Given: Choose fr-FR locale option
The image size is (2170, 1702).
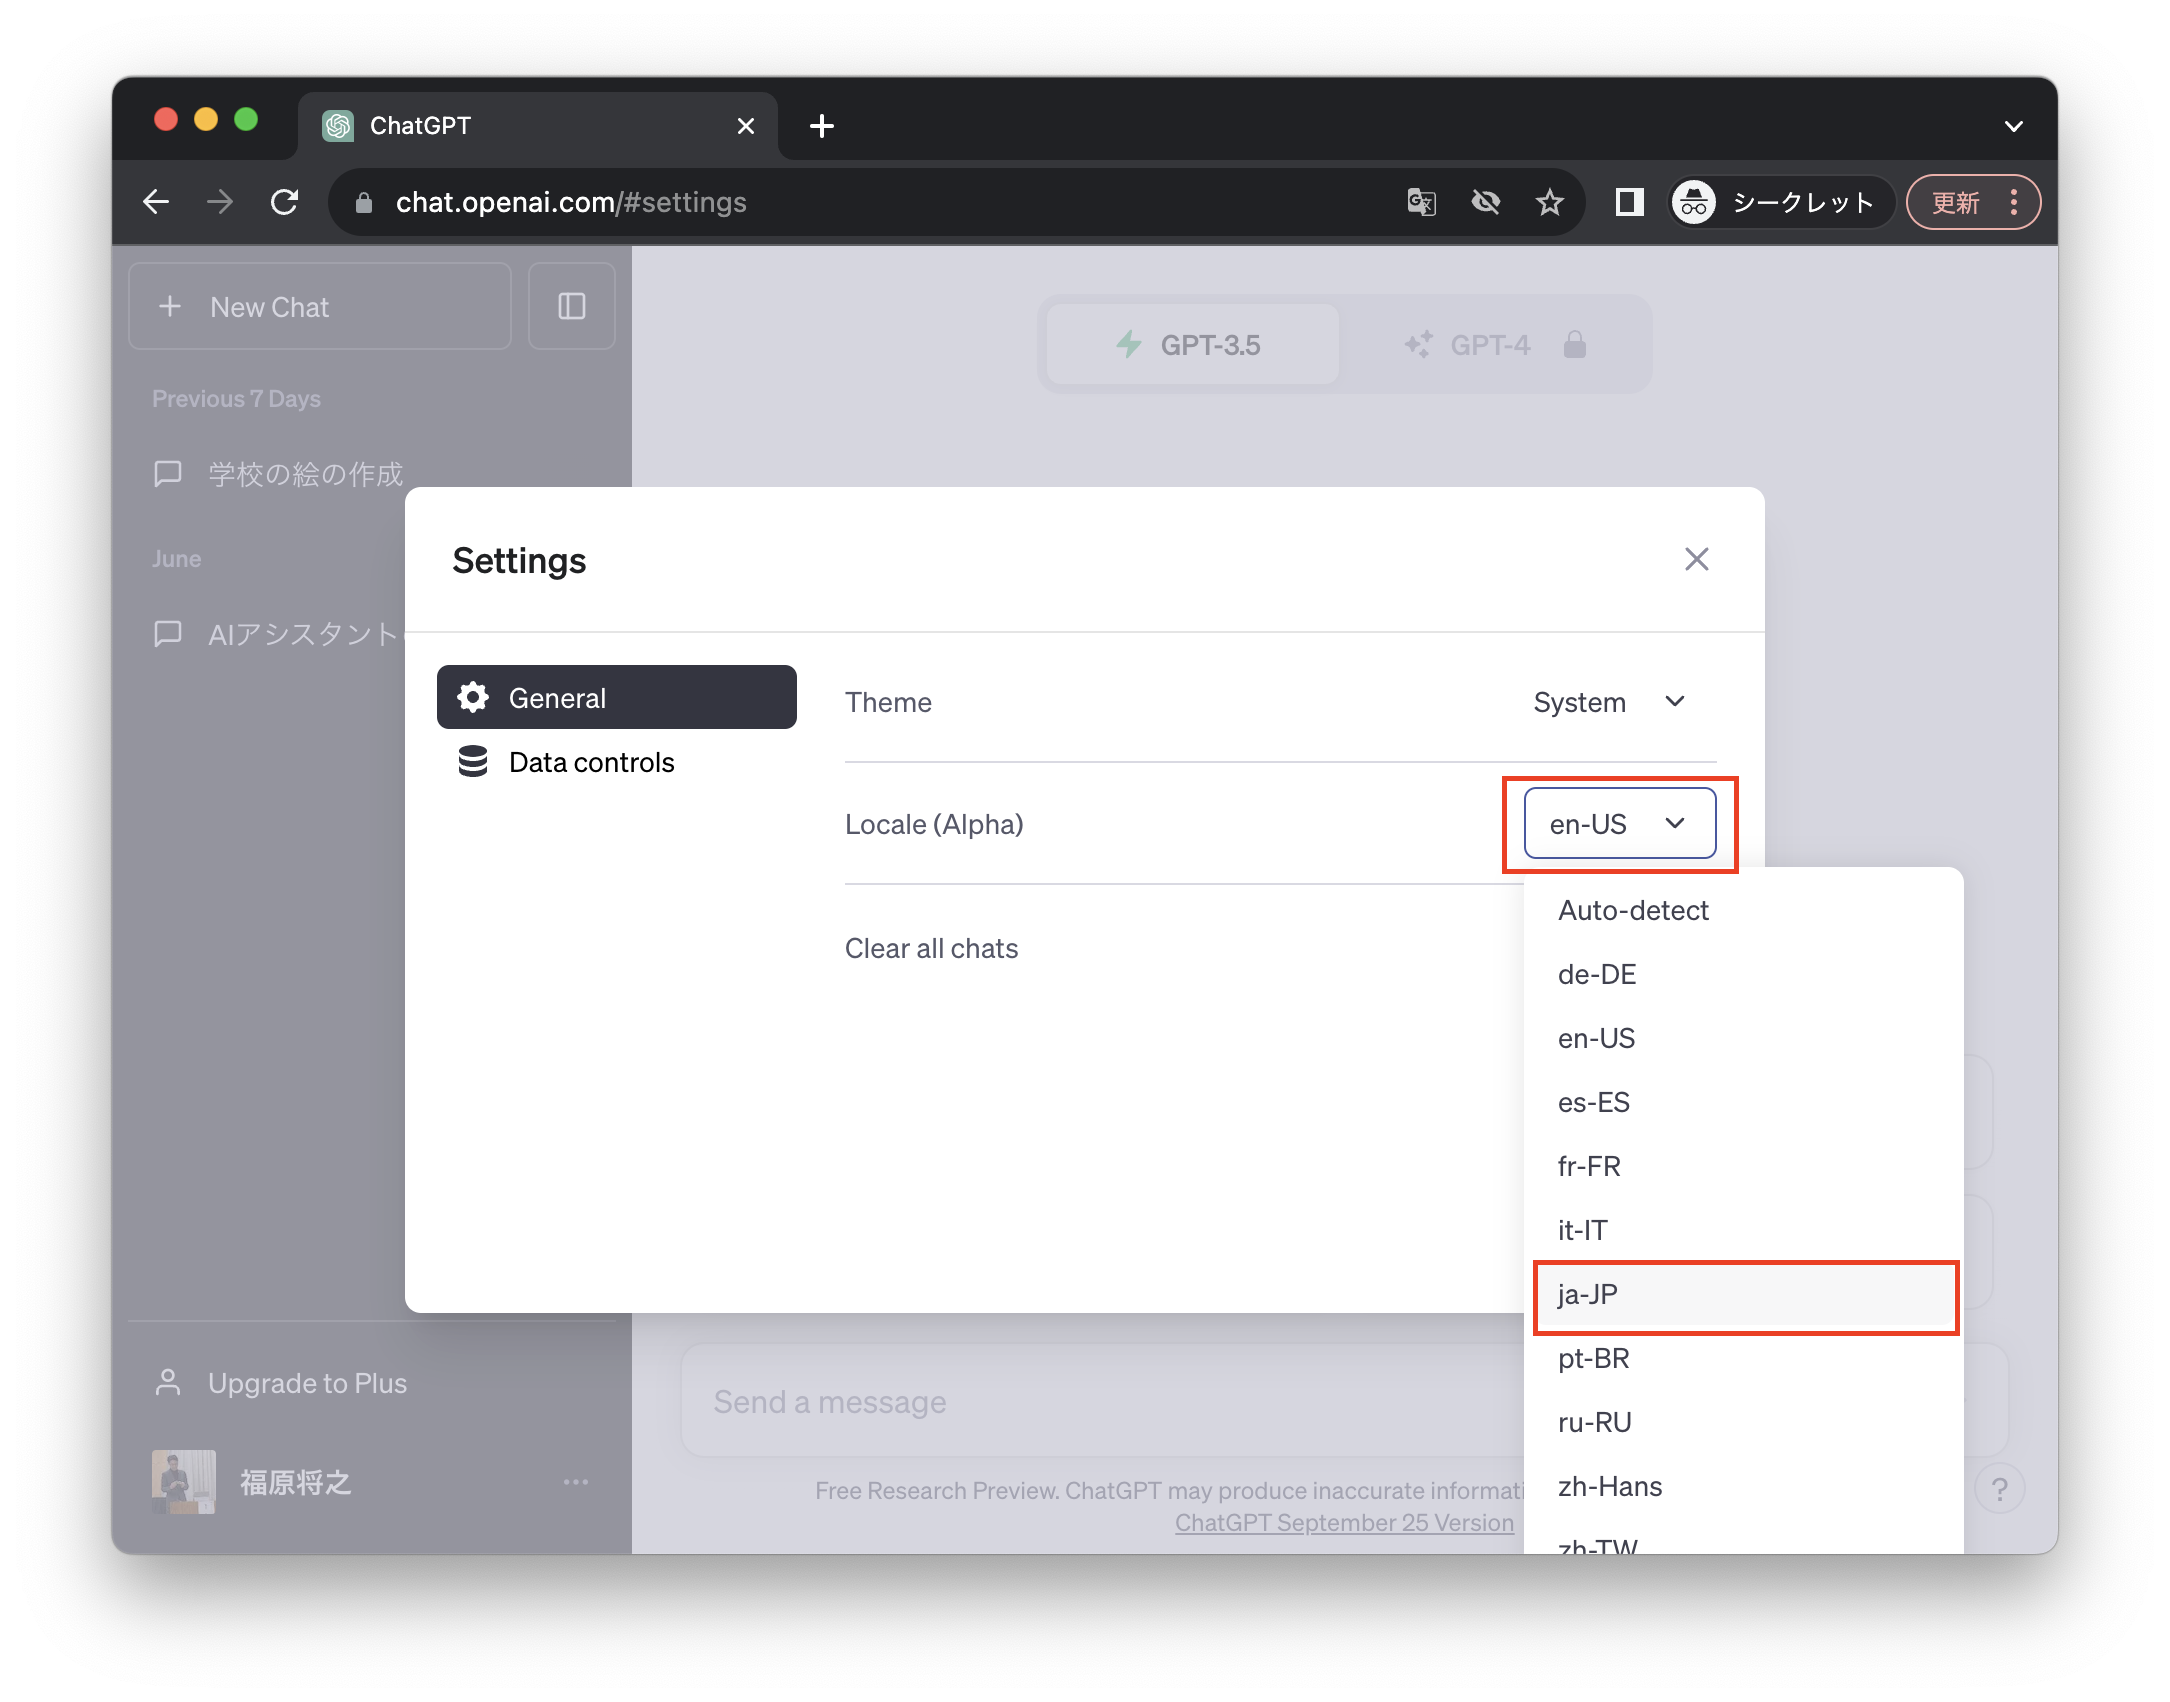Looking at the screenshot, I should [1744, 1166].
